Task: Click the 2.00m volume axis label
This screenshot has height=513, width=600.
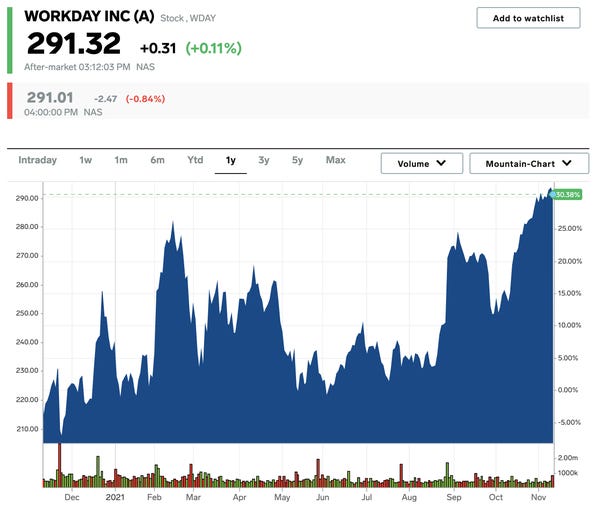Action: 568,458
